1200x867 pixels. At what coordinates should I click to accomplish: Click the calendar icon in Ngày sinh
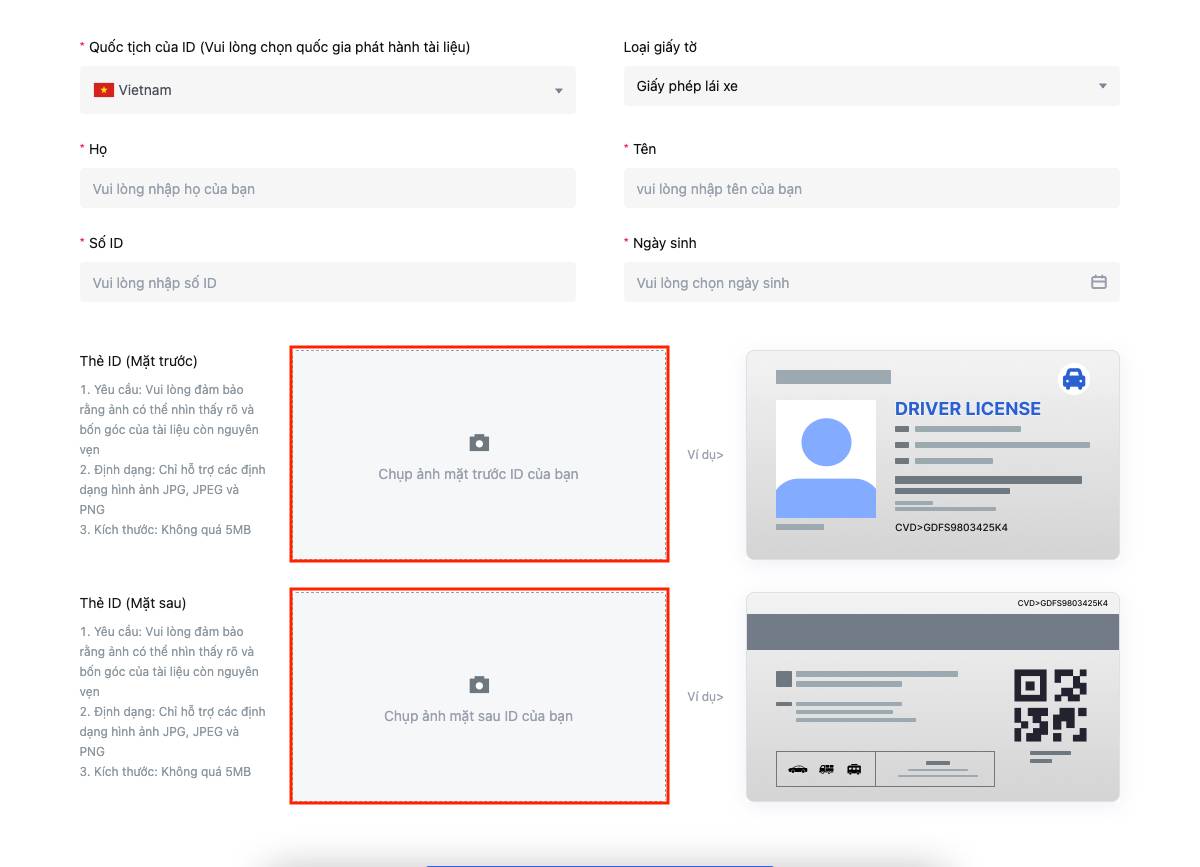click(1099, 282)
